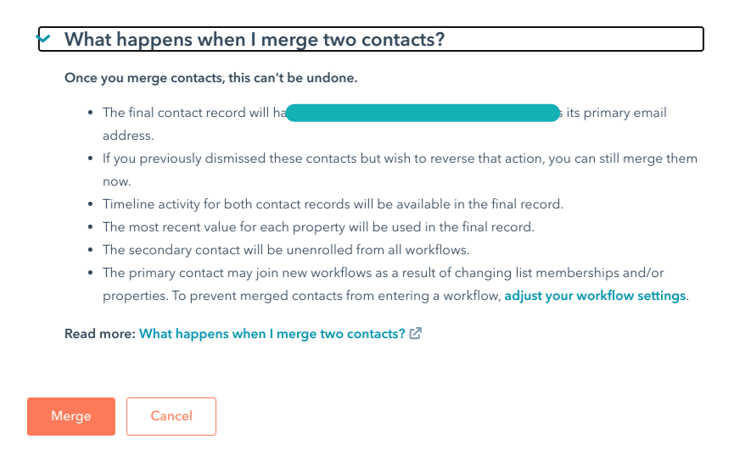Click the 'Read more:' label
The height and width of the screenshot is (450, 740).
tap(99, 334)
